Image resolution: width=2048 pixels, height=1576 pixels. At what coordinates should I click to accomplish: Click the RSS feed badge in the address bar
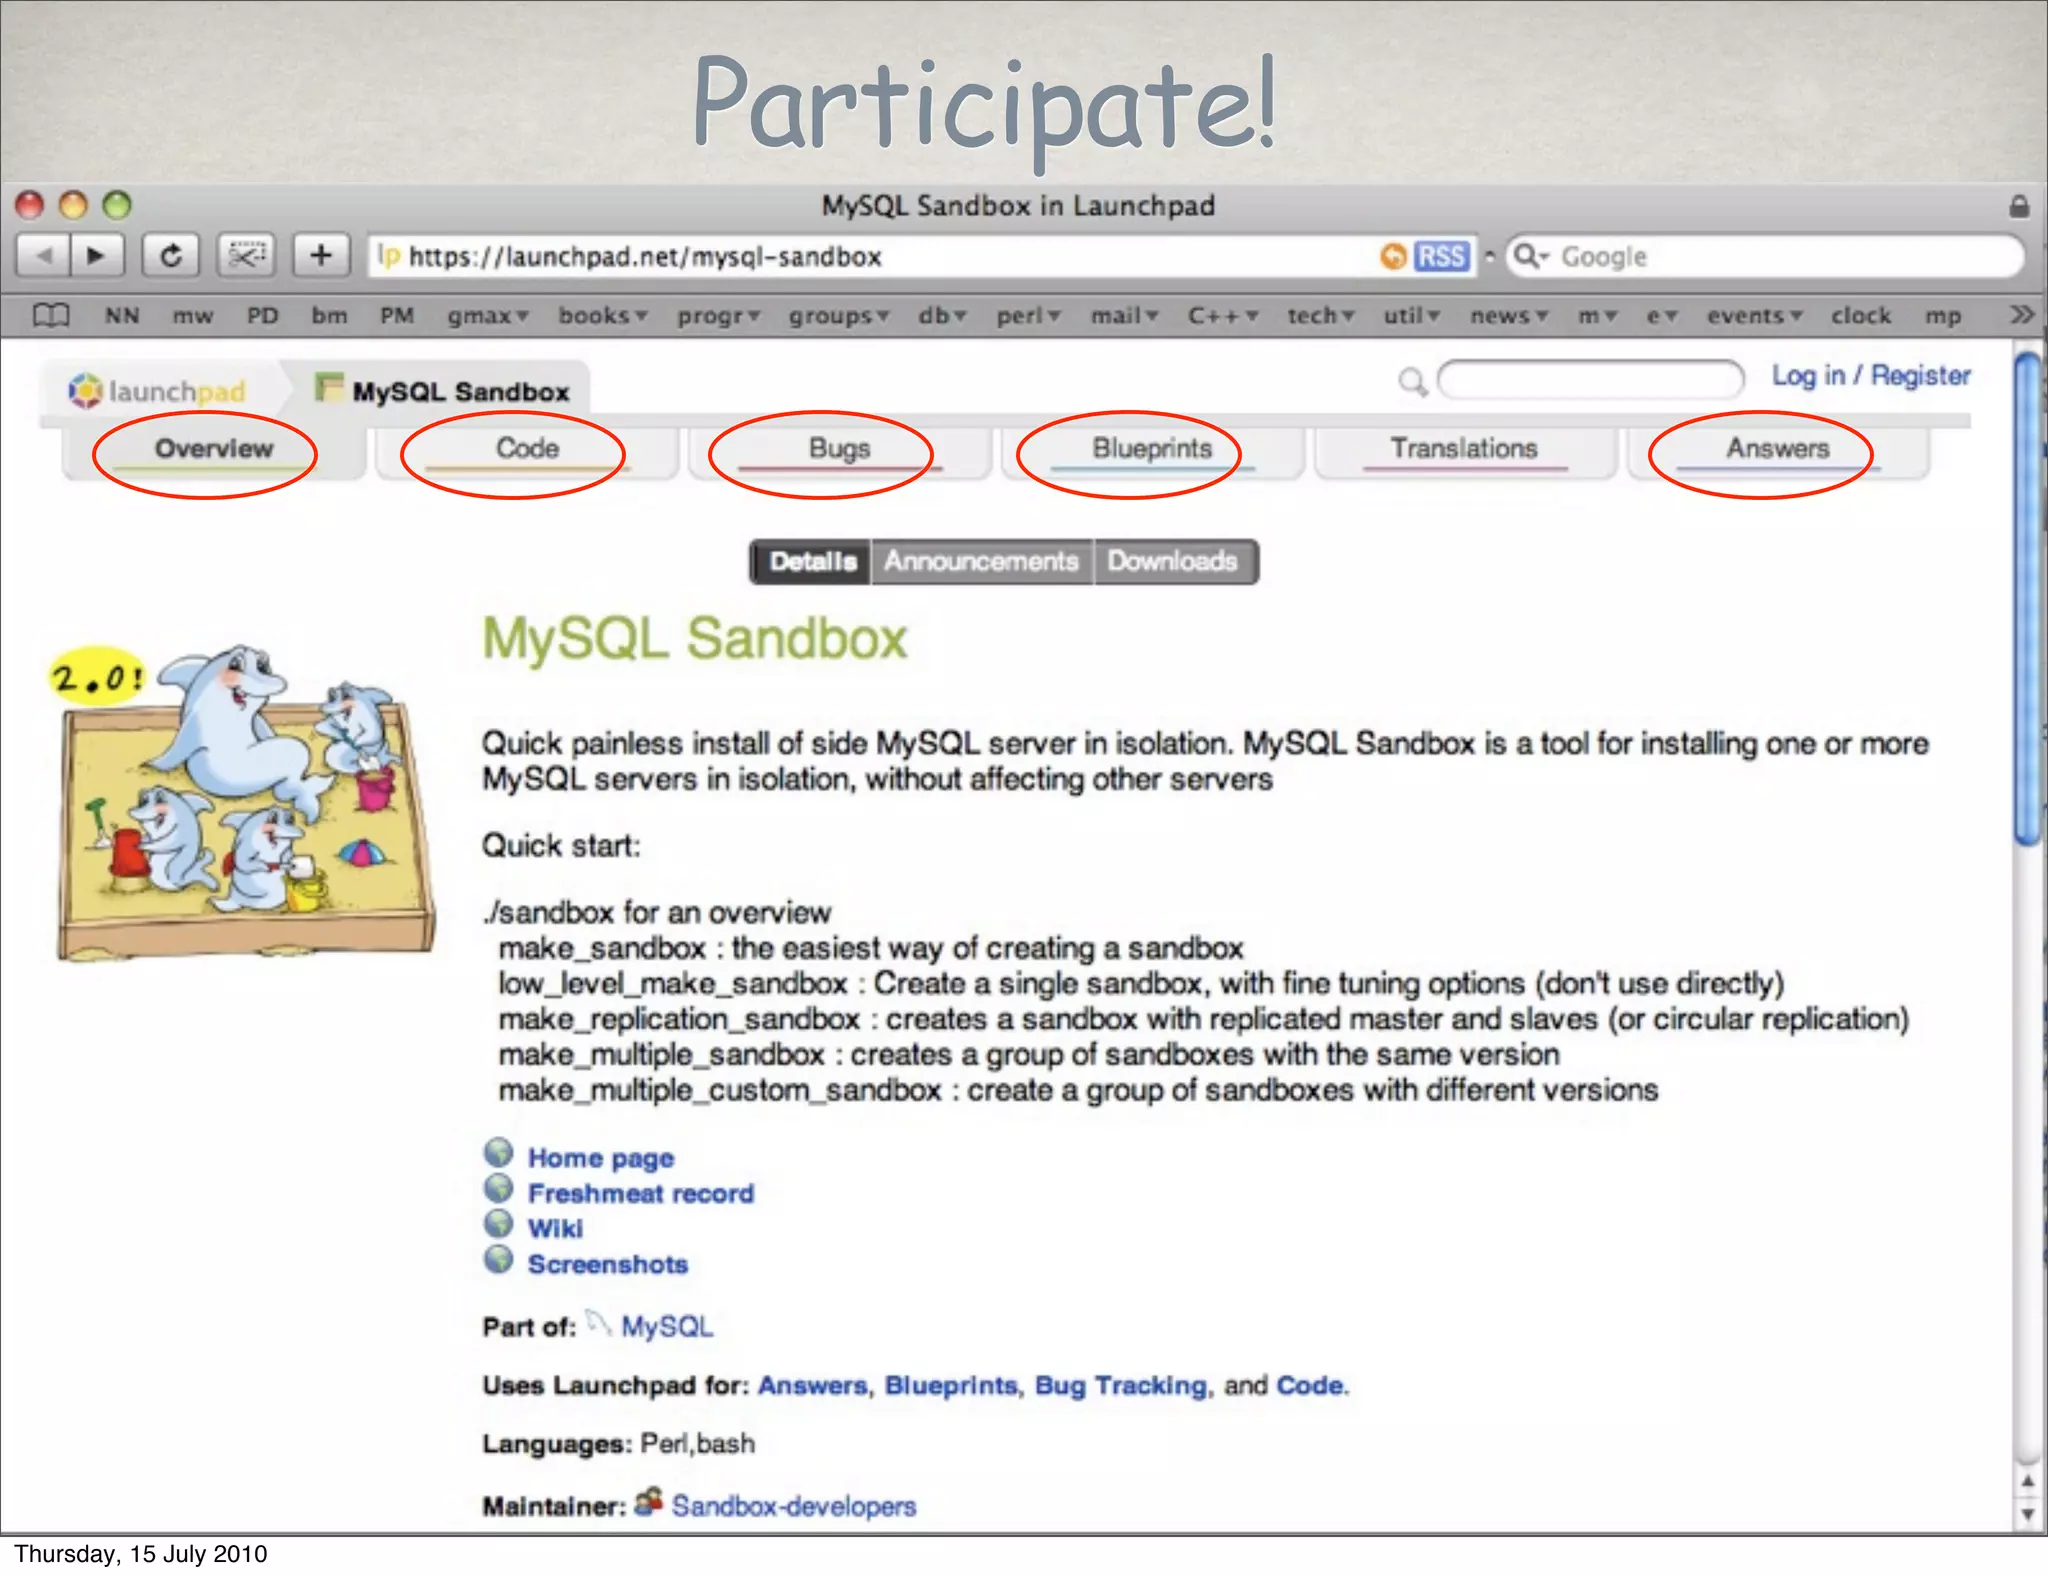(x=1441, y=257)
